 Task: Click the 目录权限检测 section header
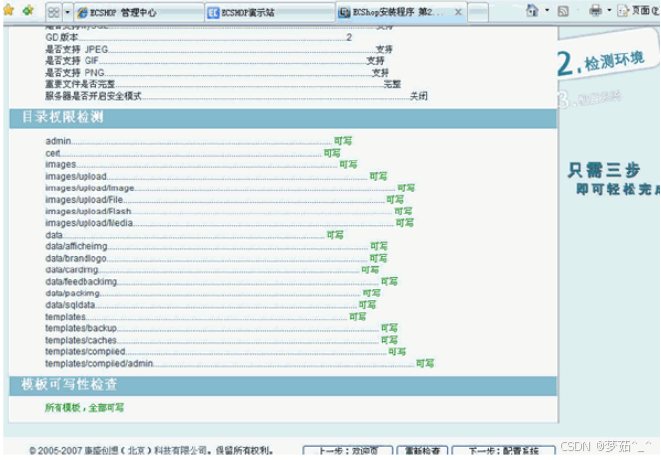pos(62,117)
